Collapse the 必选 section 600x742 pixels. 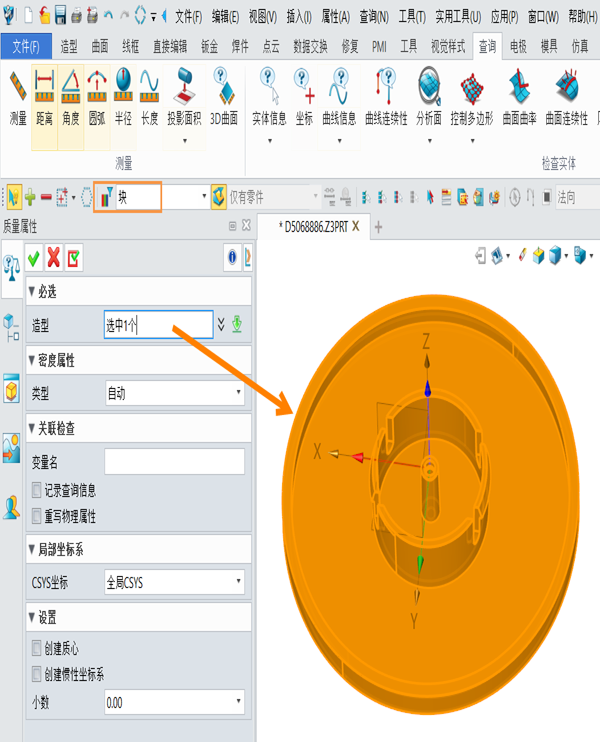coord(32,292)
